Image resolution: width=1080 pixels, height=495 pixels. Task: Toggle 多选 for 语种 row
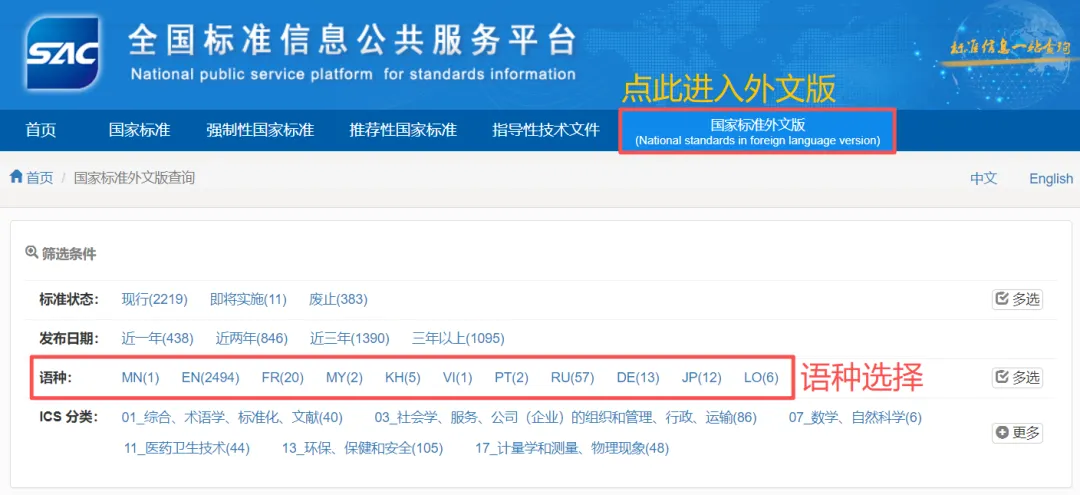(x=1017, y=377)
